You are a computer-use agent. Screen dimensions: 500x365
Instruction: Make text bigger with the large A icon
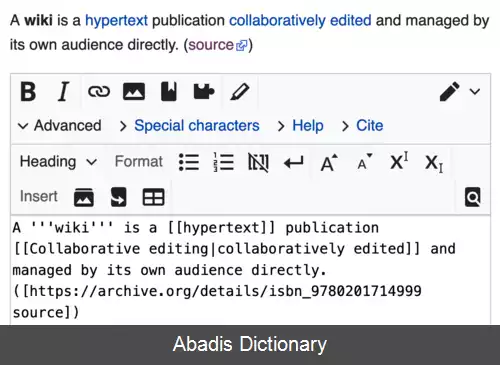click(x=329, y=163)
